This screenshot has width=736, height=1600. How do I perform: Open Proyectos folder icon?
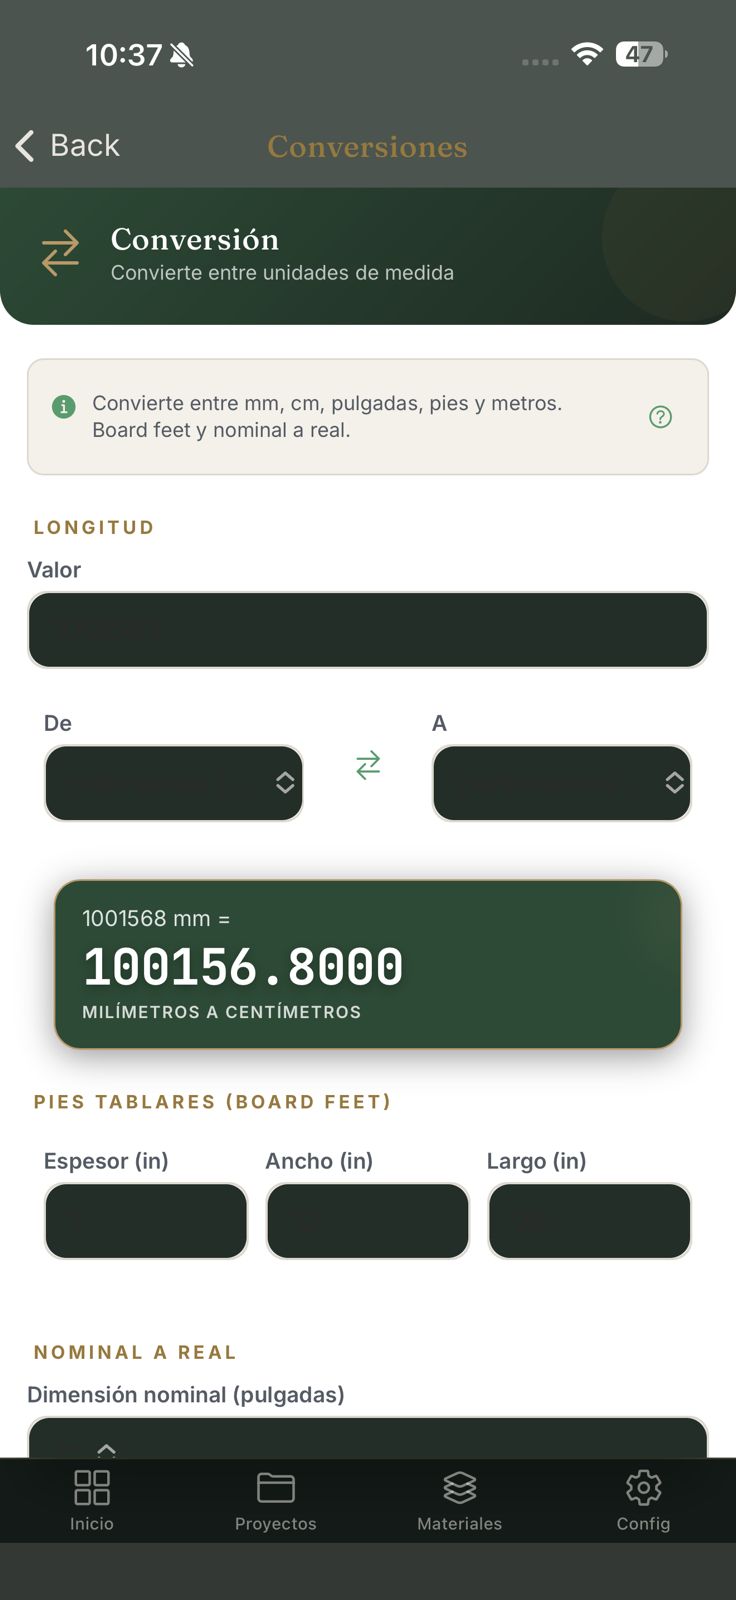276,1487
